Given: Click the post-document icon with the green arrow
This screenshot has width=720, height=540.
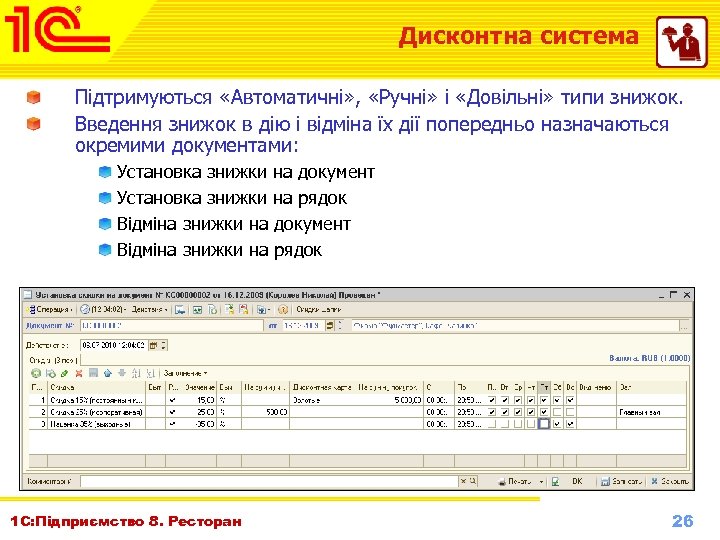Looking at the screenshot, I should click(x=229, y=310).
